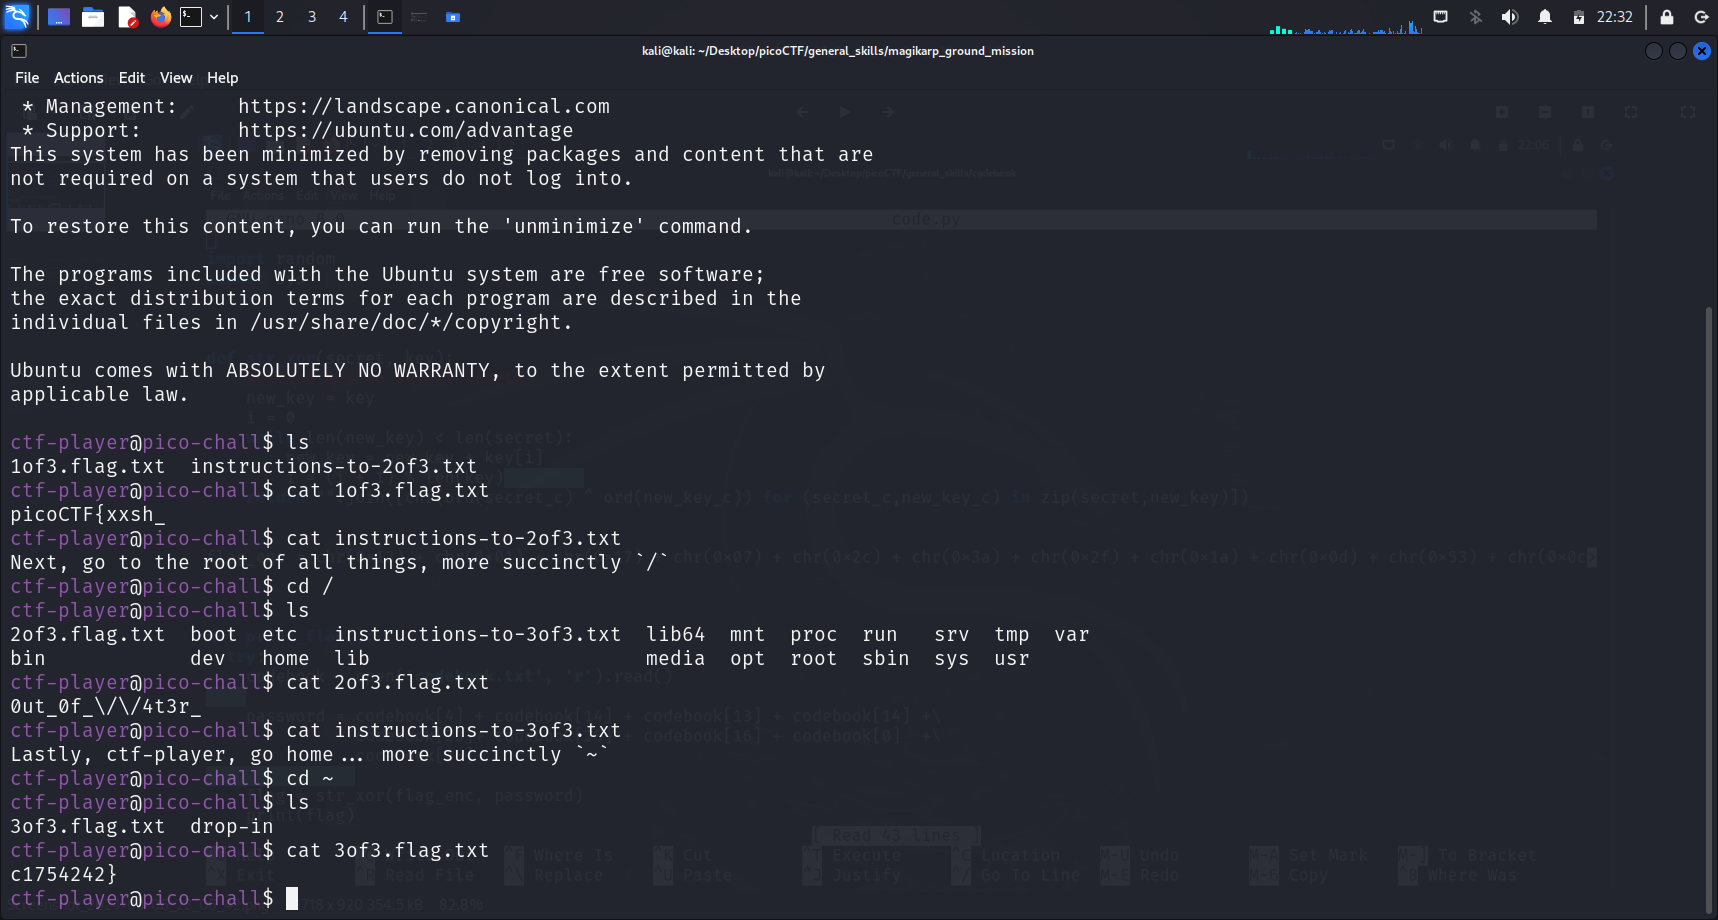Screen dimensions: 1718x920
Task: Launch Firefox from the panel
Action: tap(160, 17)
